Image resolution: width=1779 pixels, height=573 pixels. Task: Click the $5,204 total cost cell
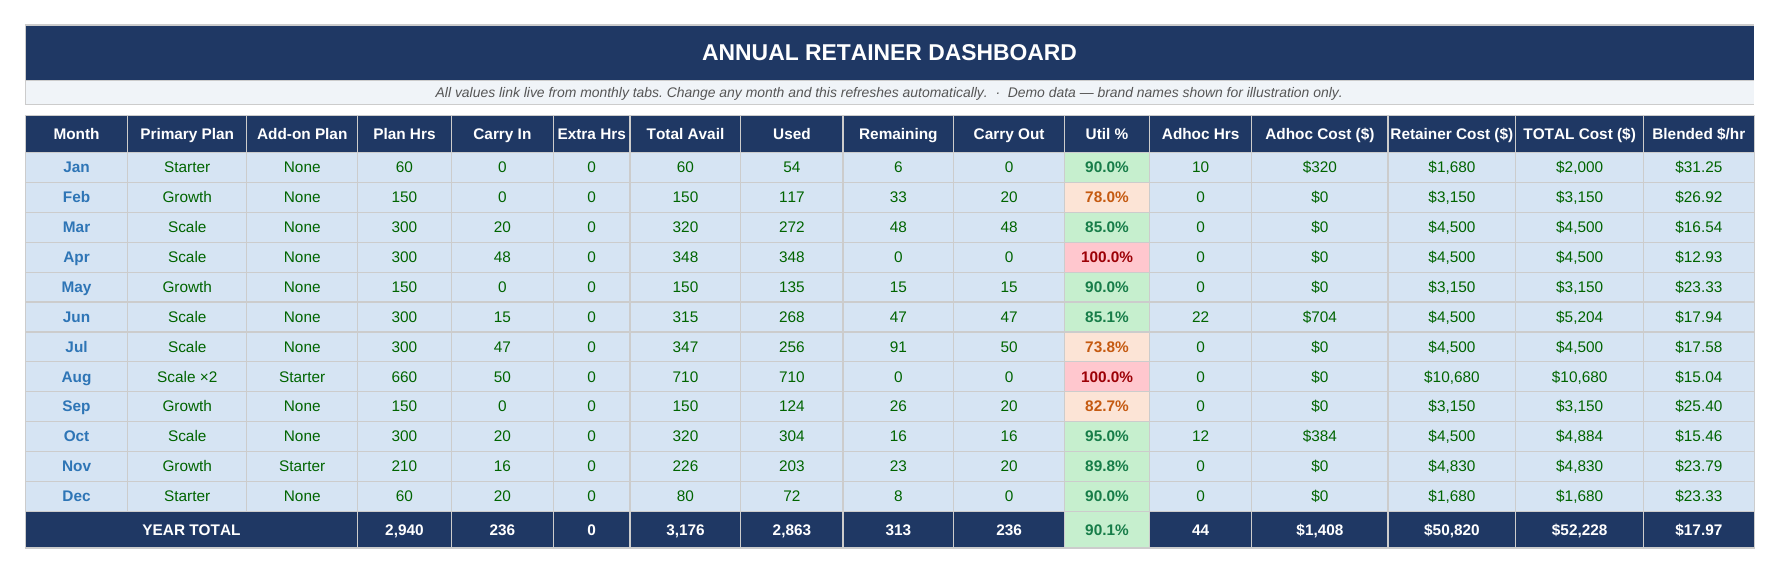click(x=1579, y=317)
